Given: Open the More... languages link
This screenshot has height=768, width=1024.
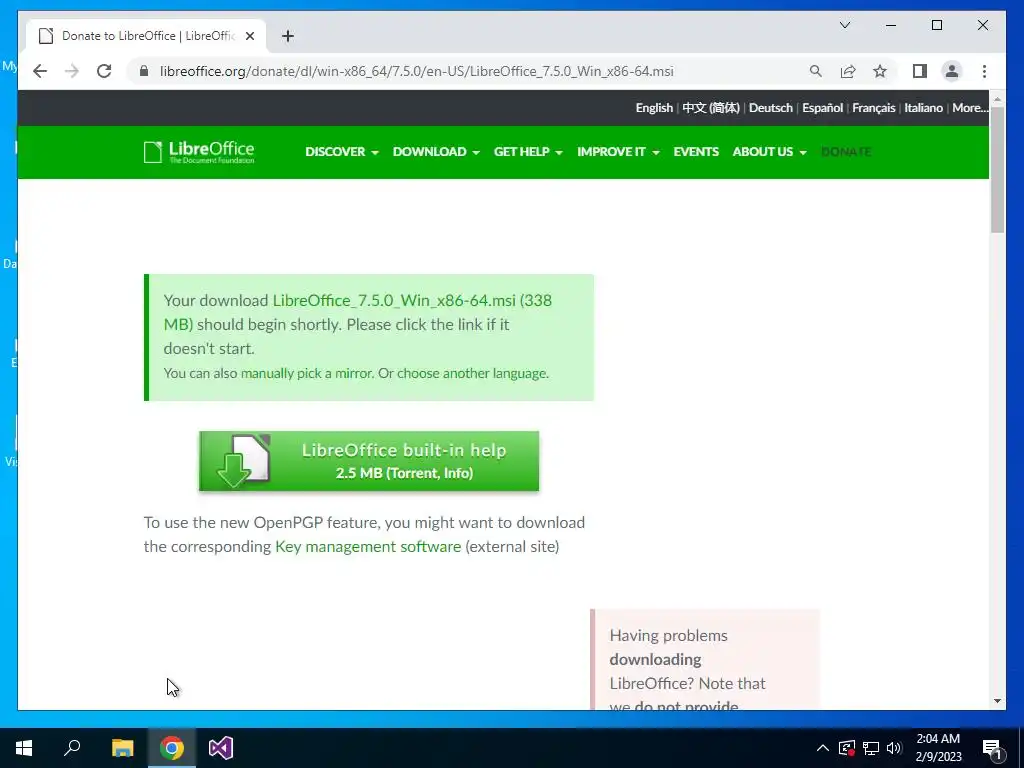Looking at the screenshot, I should 970,108.
